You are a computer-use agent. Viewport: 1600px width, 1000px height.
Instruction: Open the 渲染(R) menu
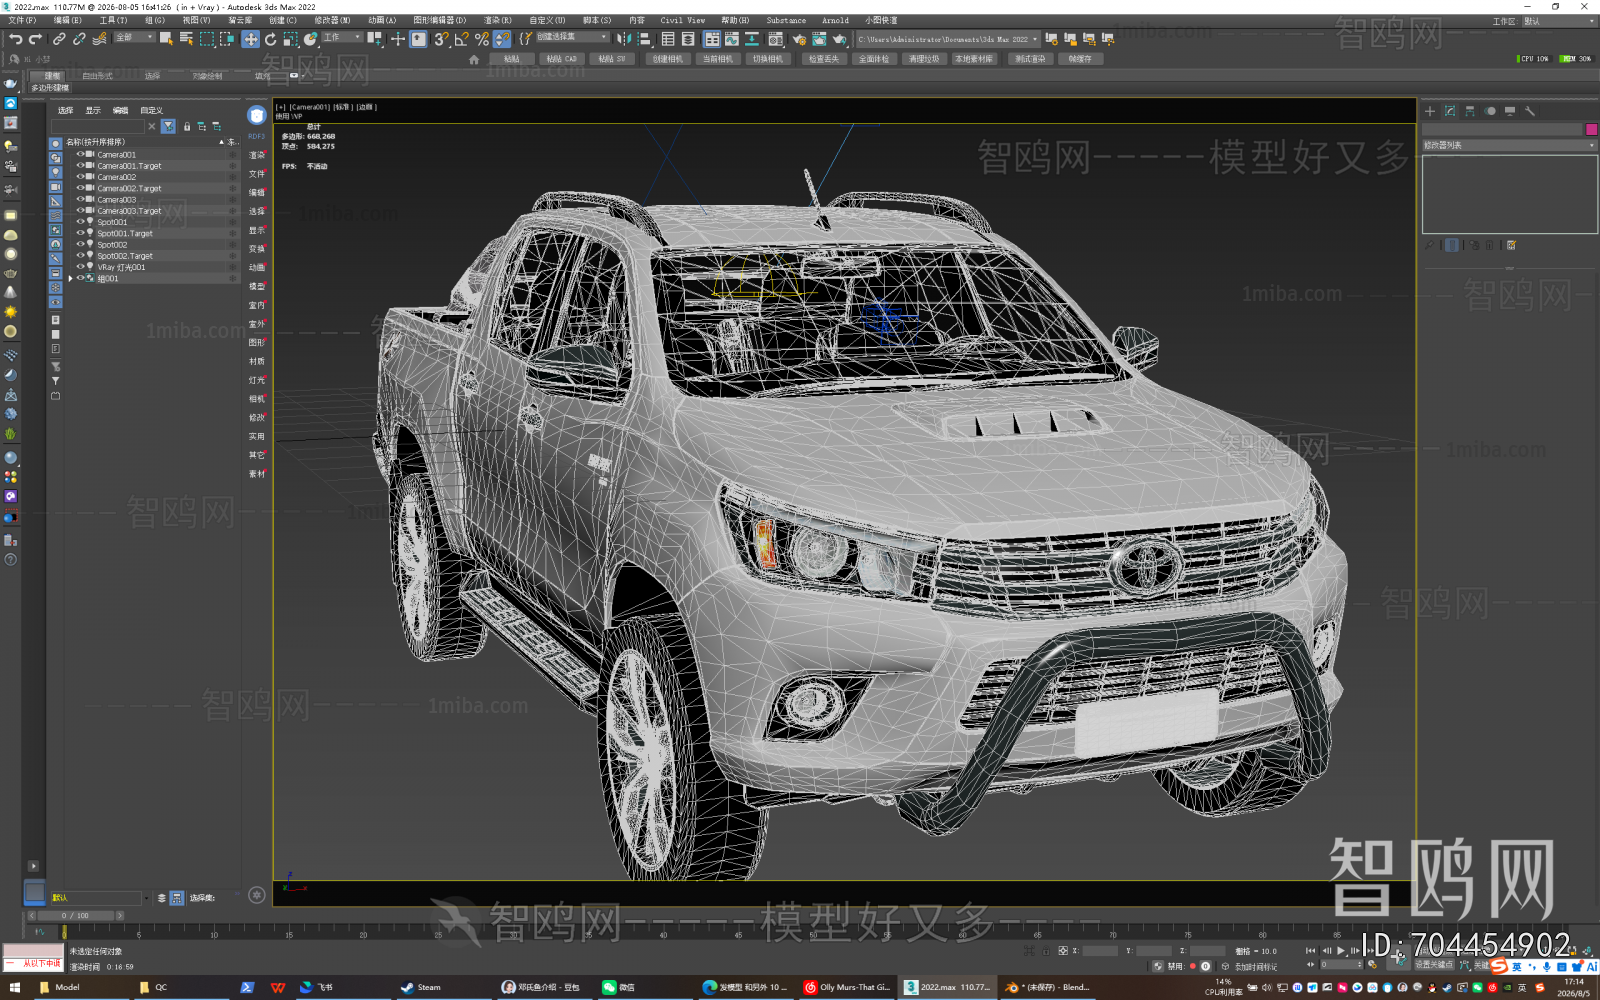[498, 20]
